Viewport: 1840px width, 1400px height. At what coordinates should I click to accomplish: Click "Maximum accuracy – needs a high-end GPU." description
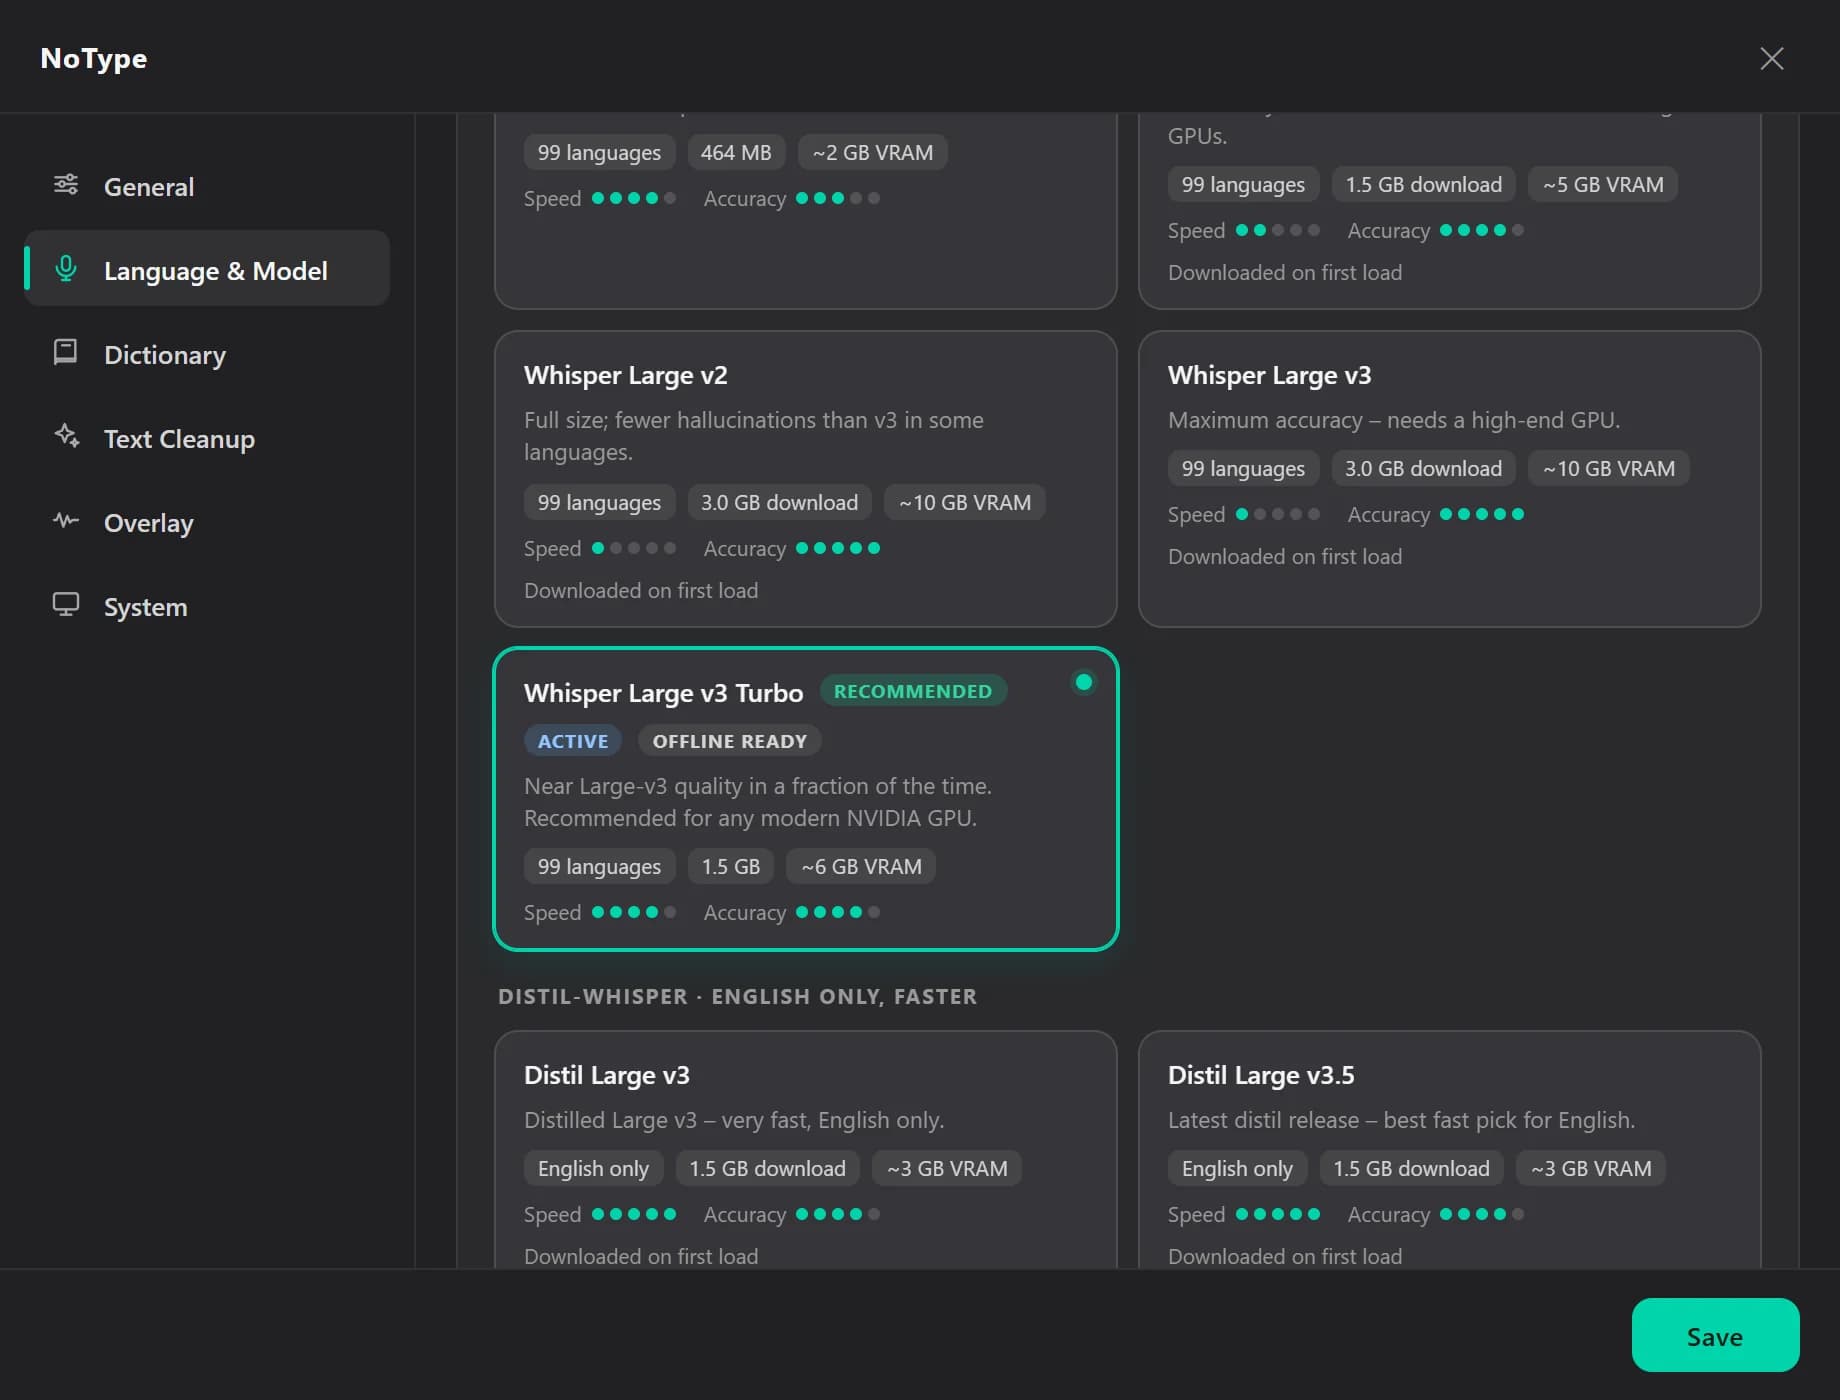pos(1394,420)
